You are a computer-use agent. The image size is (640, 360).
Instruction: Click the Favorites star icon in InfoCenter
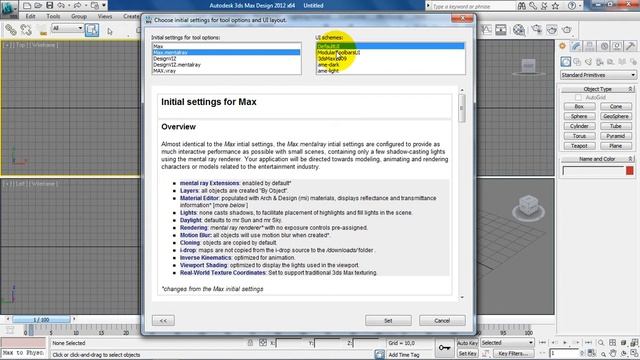click(x=555, y=6)
